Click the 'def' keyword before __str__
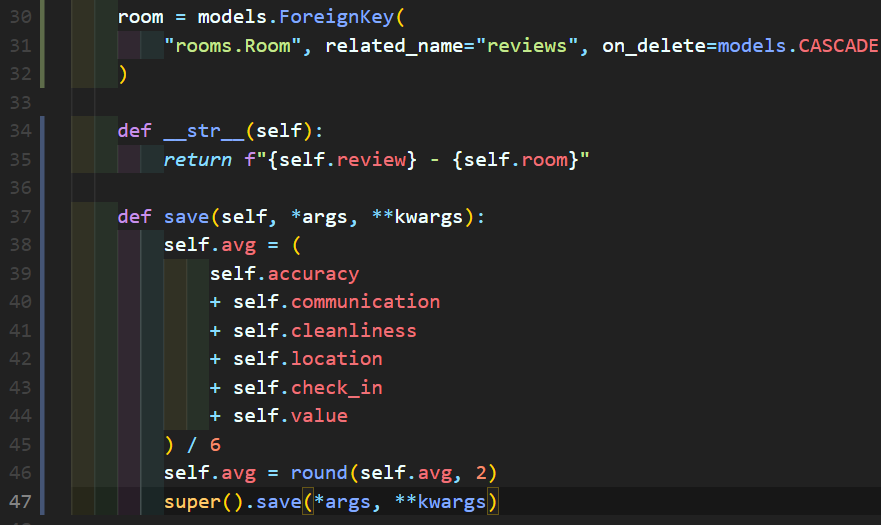The width and height of the screenshot is (881, 525). (x=135, y=130)
